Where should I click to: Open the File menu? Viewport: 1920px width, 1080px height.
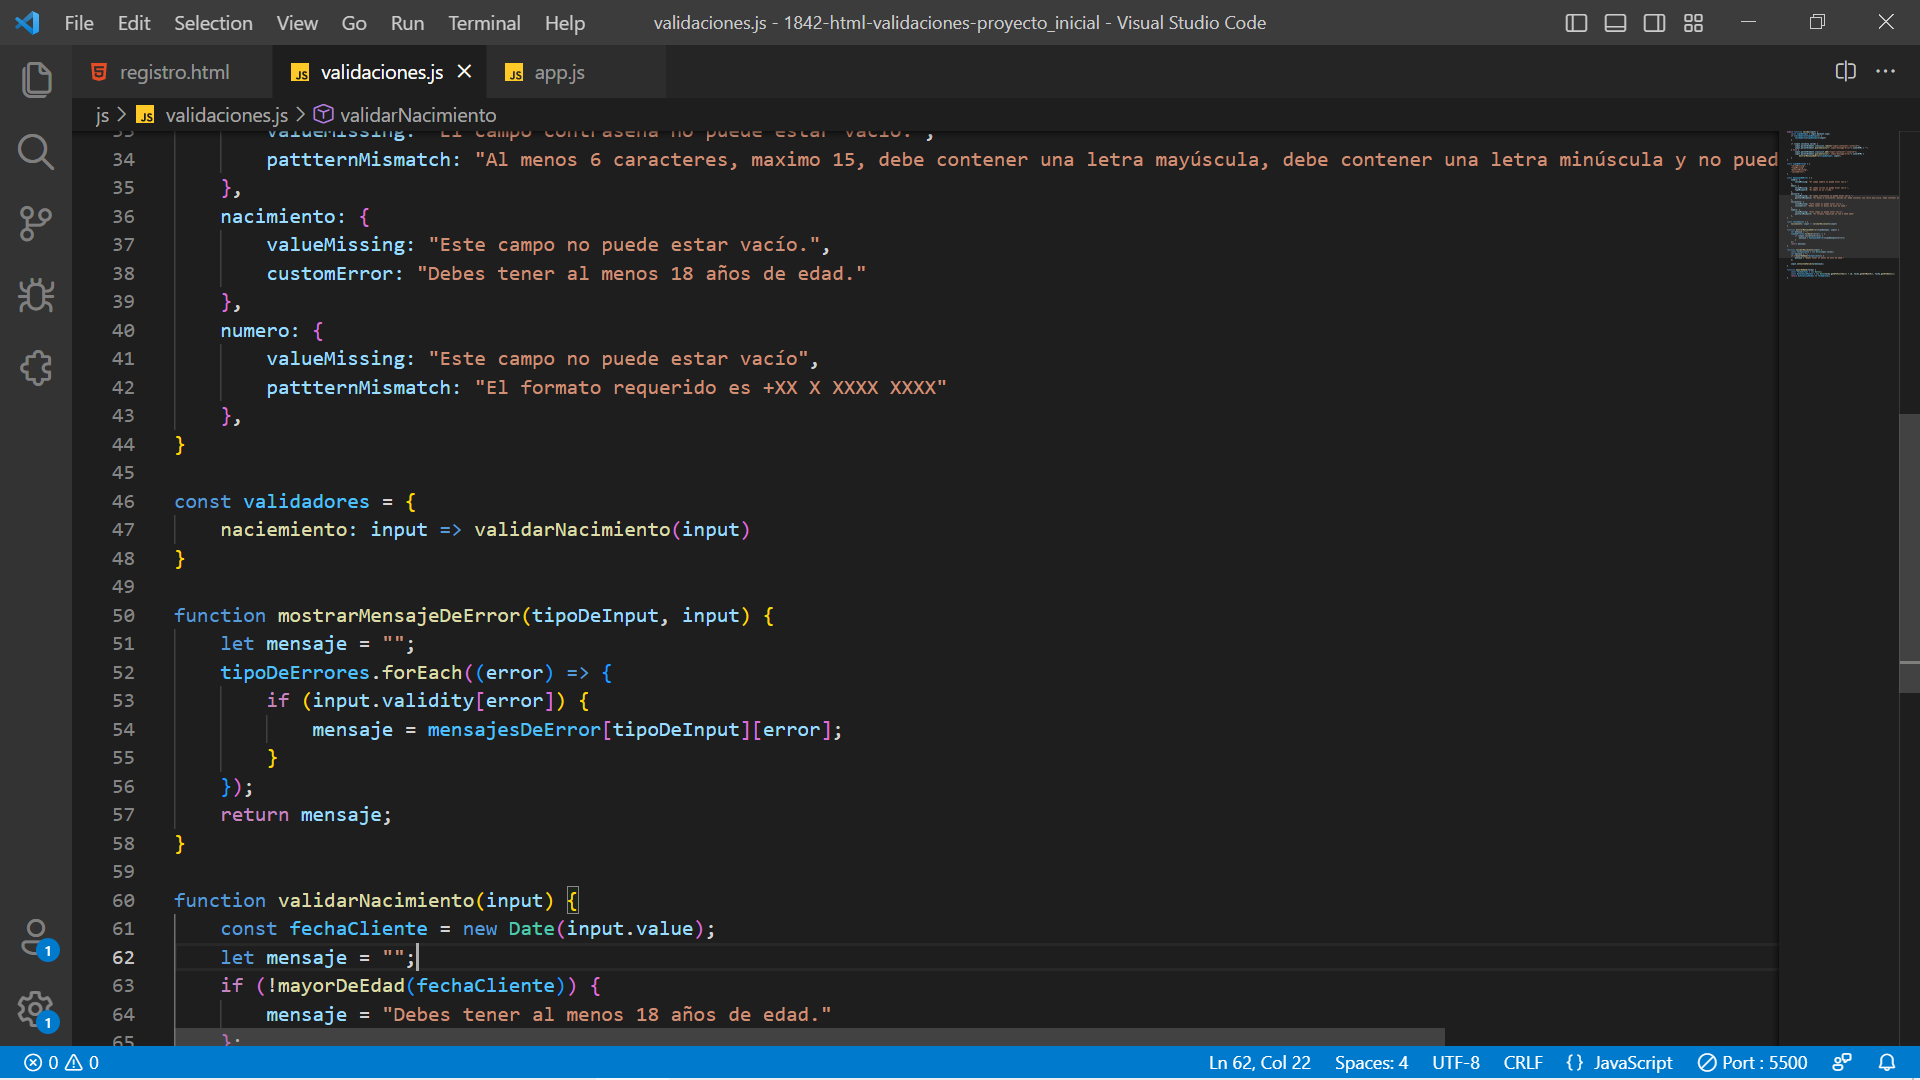click(x=79, y=23)
